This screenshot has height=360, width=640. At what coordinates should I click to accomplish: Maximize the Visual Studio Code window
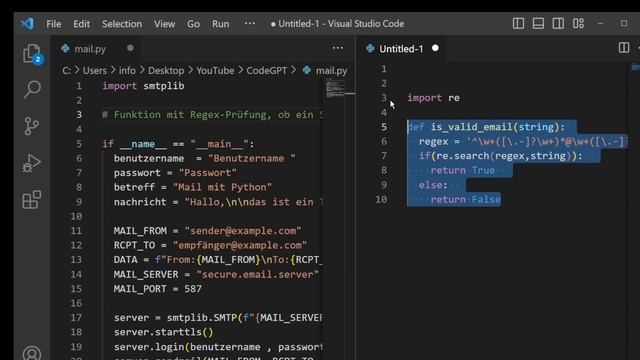(x=624, y=24)
